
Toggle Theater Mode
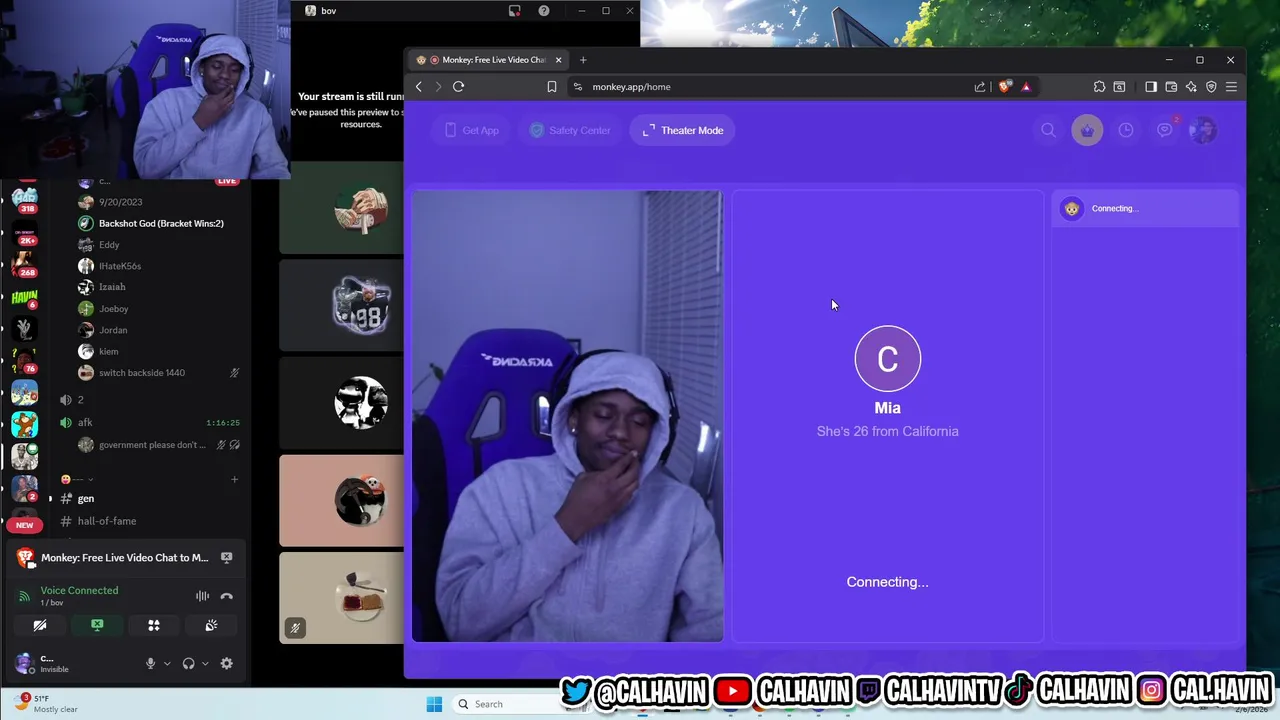point(683,130)
